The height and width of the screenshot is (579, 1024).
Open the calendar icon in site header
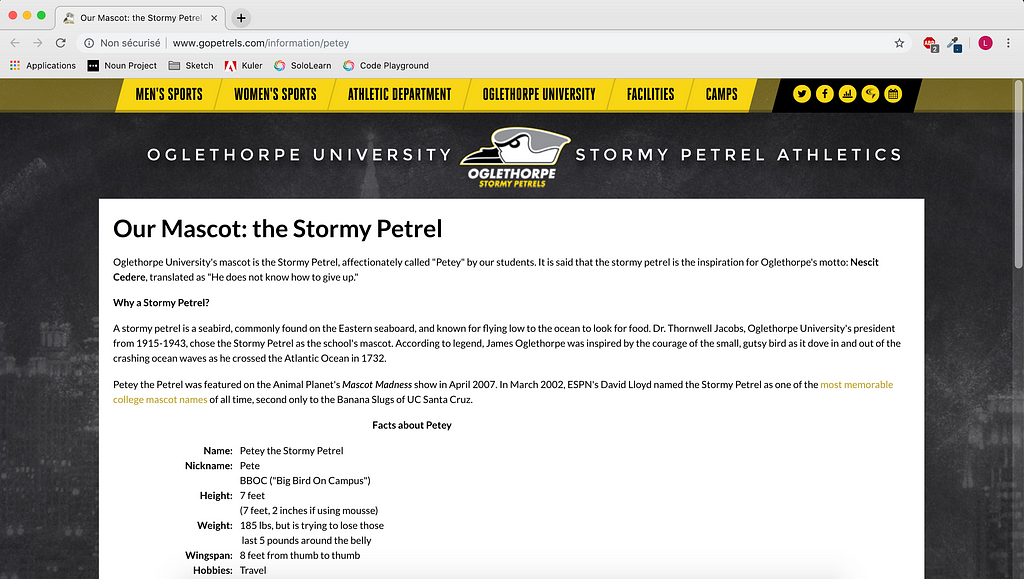[x=893, y=94]
